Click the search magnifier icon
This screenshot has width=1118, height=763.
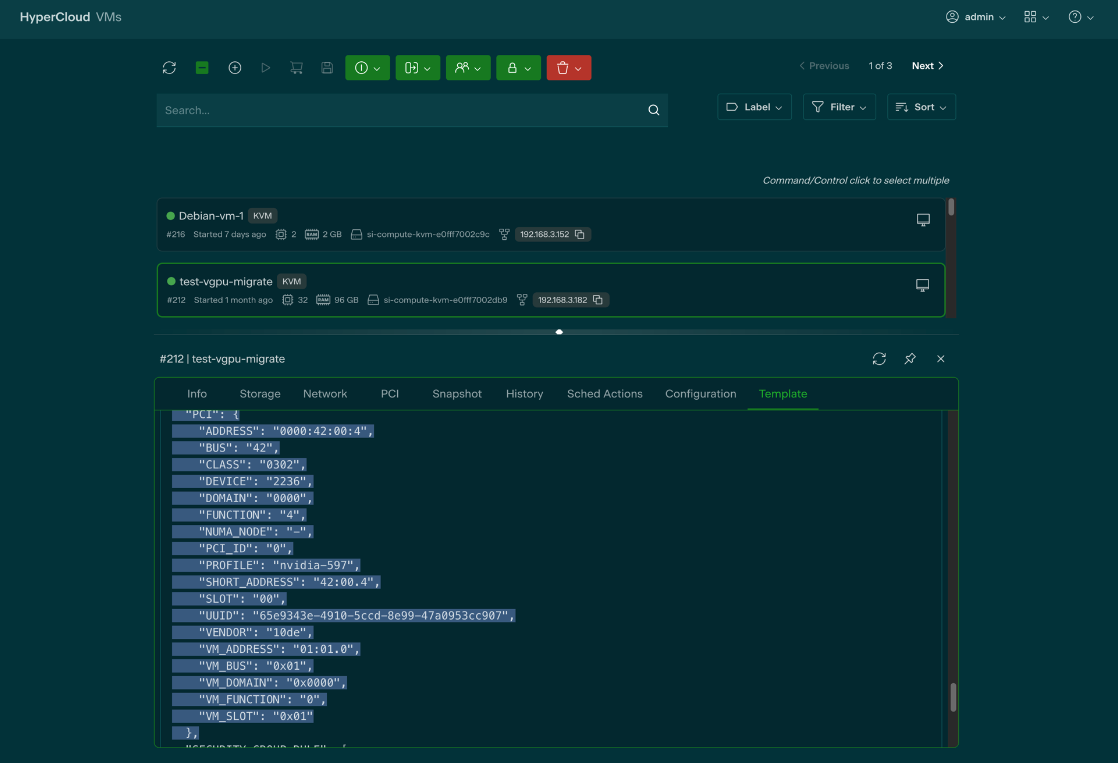(x=654, y=111)
